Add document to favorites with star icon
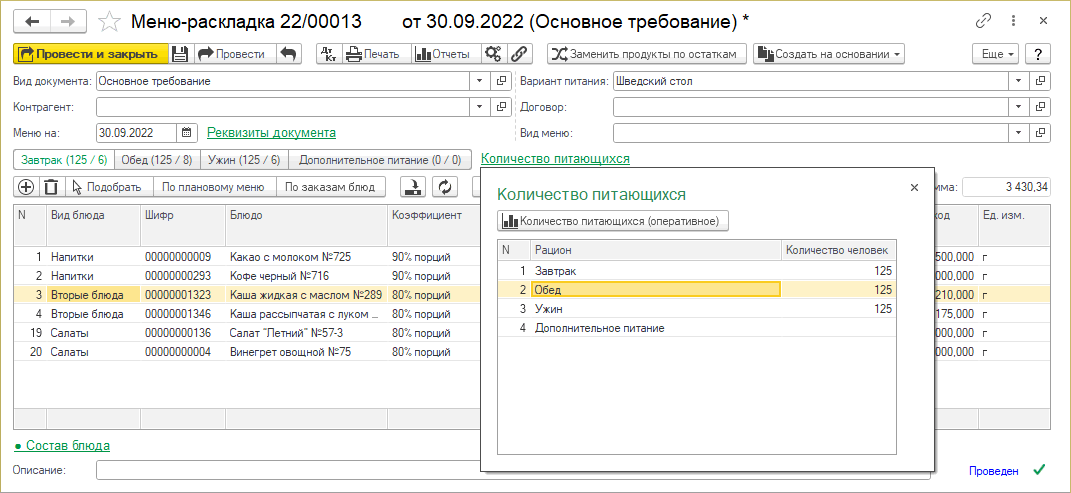 [x=109, y=21]
